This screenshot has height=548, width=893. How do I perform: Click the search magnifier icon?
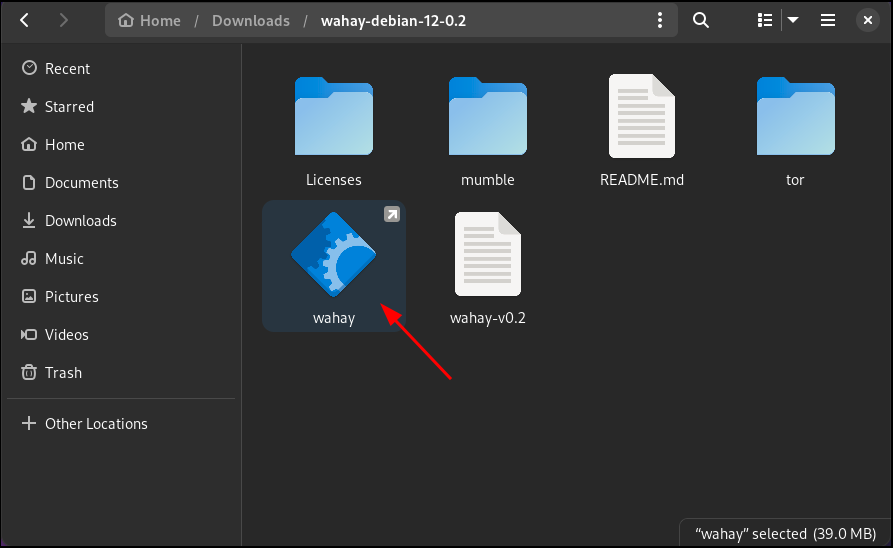coord(701,20)
